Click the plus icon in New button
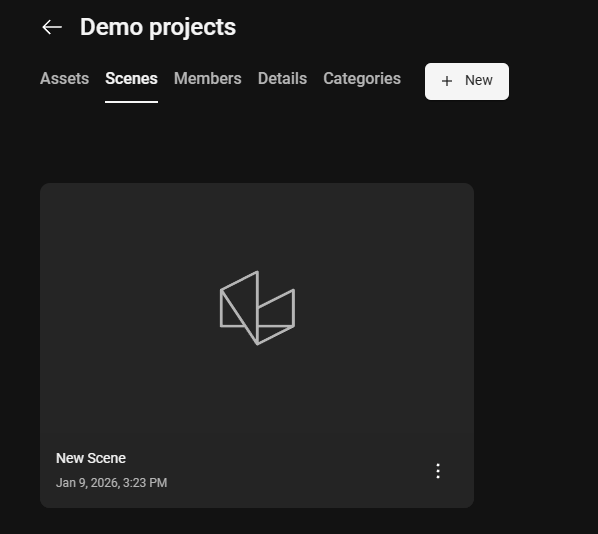Image resolution: width=598 pixels, height=534 pixels. [x=447, y=81]
